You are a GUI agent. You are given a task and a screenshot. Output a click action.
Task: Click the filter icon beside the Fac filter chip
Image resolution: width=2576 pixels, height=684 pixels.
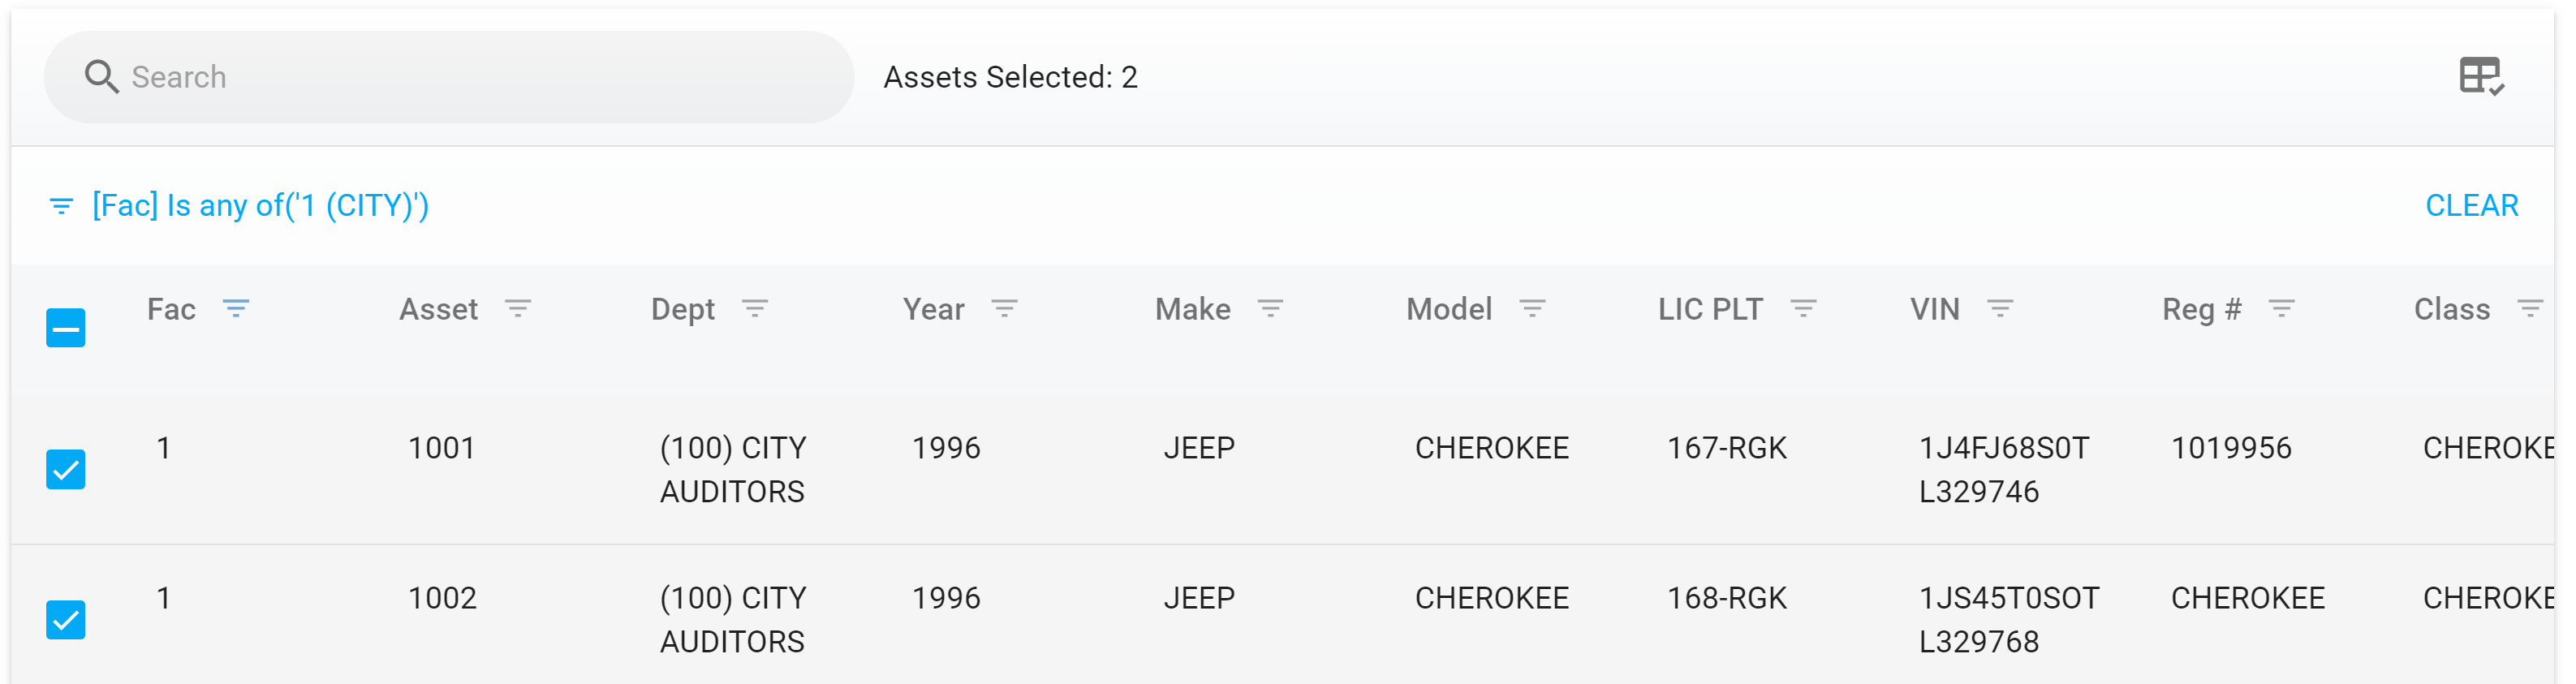60,205
